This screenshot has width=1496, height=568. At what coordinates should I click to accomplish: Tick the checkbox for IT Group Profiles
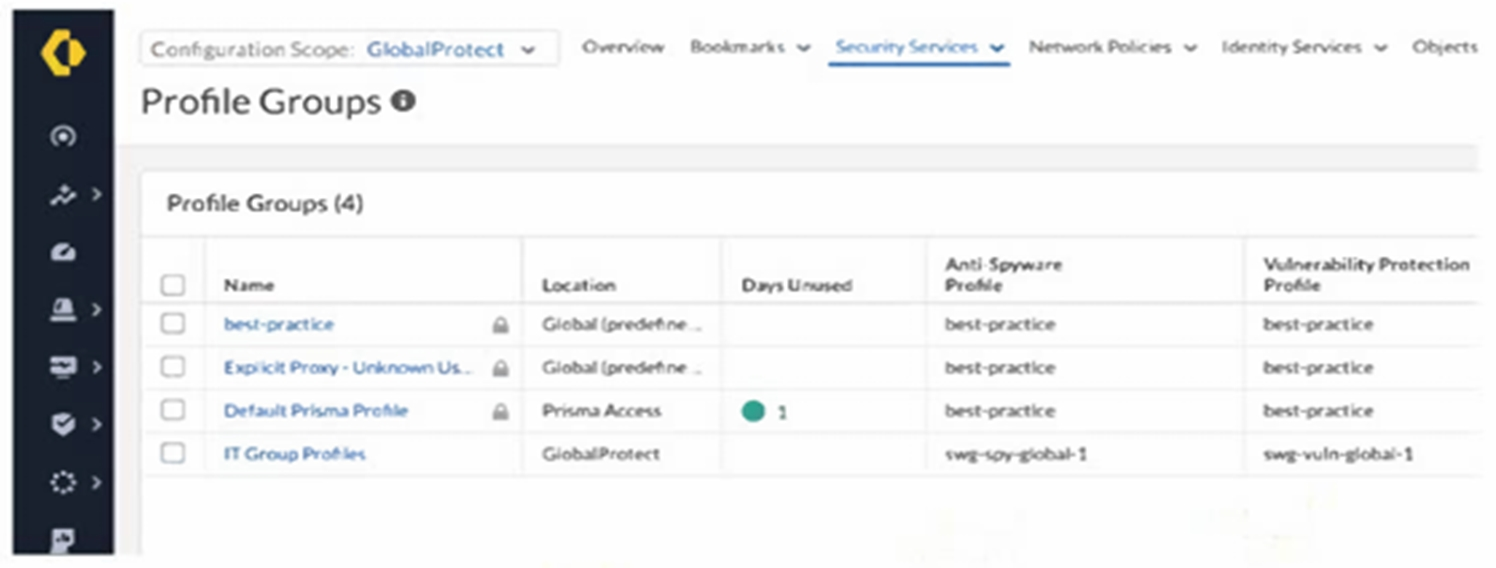[x=173, y=453]
